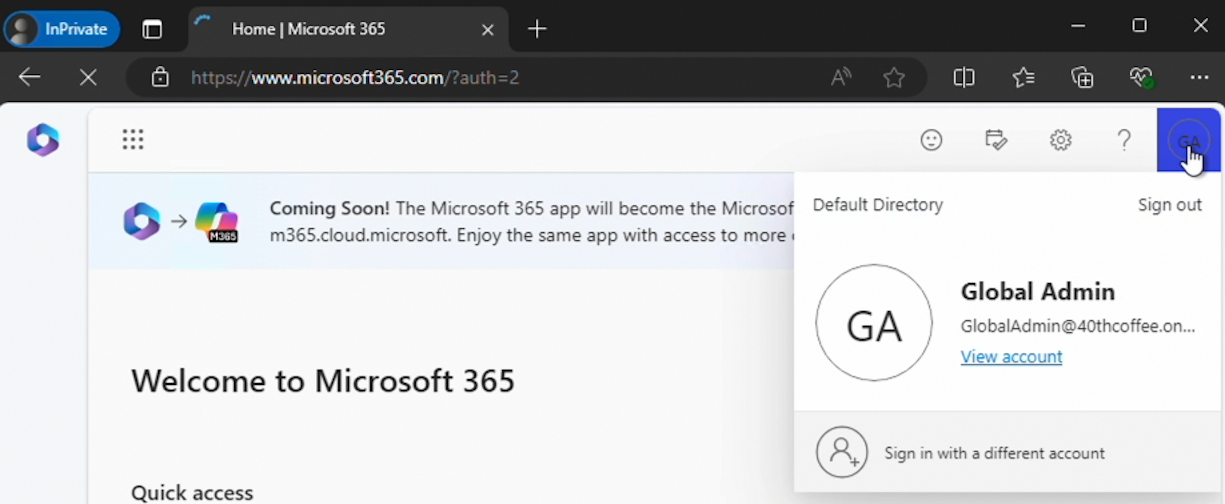Maximize the browser window
1225x504 pixels.
pyautogui.click(x=1139, y=26)
